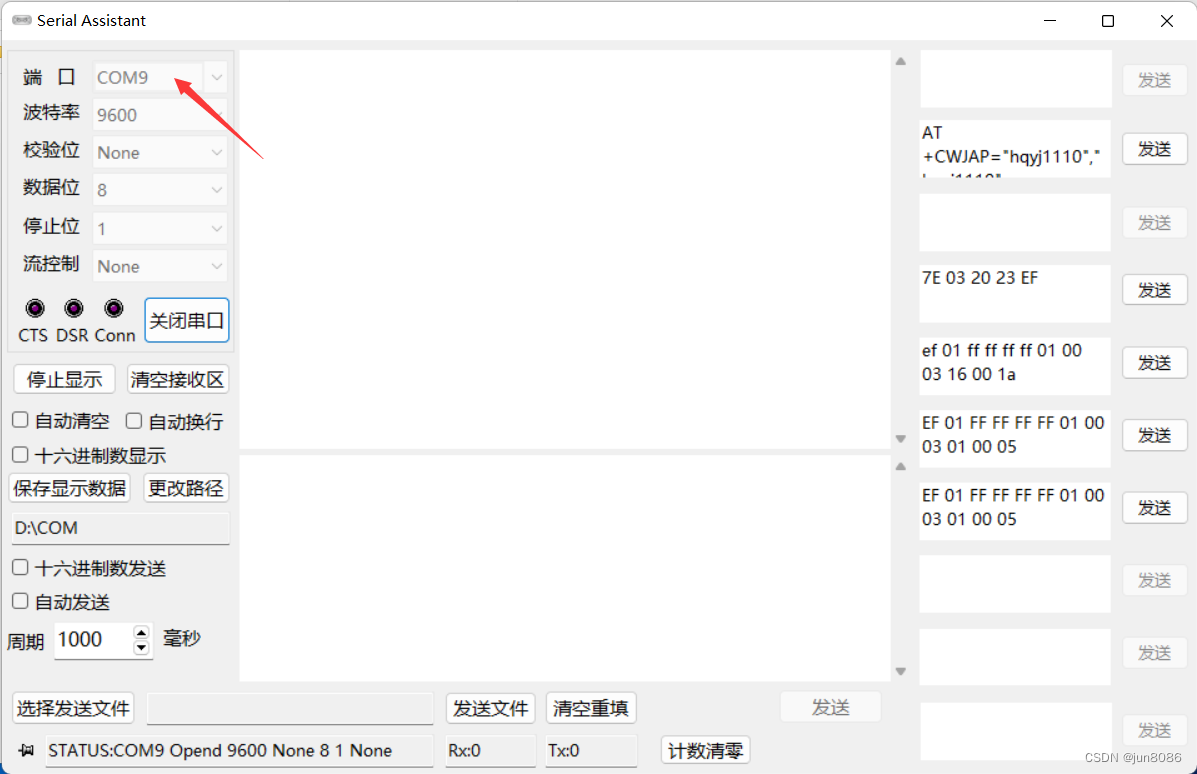Open the 9600 baud rate dropdown

160,114
